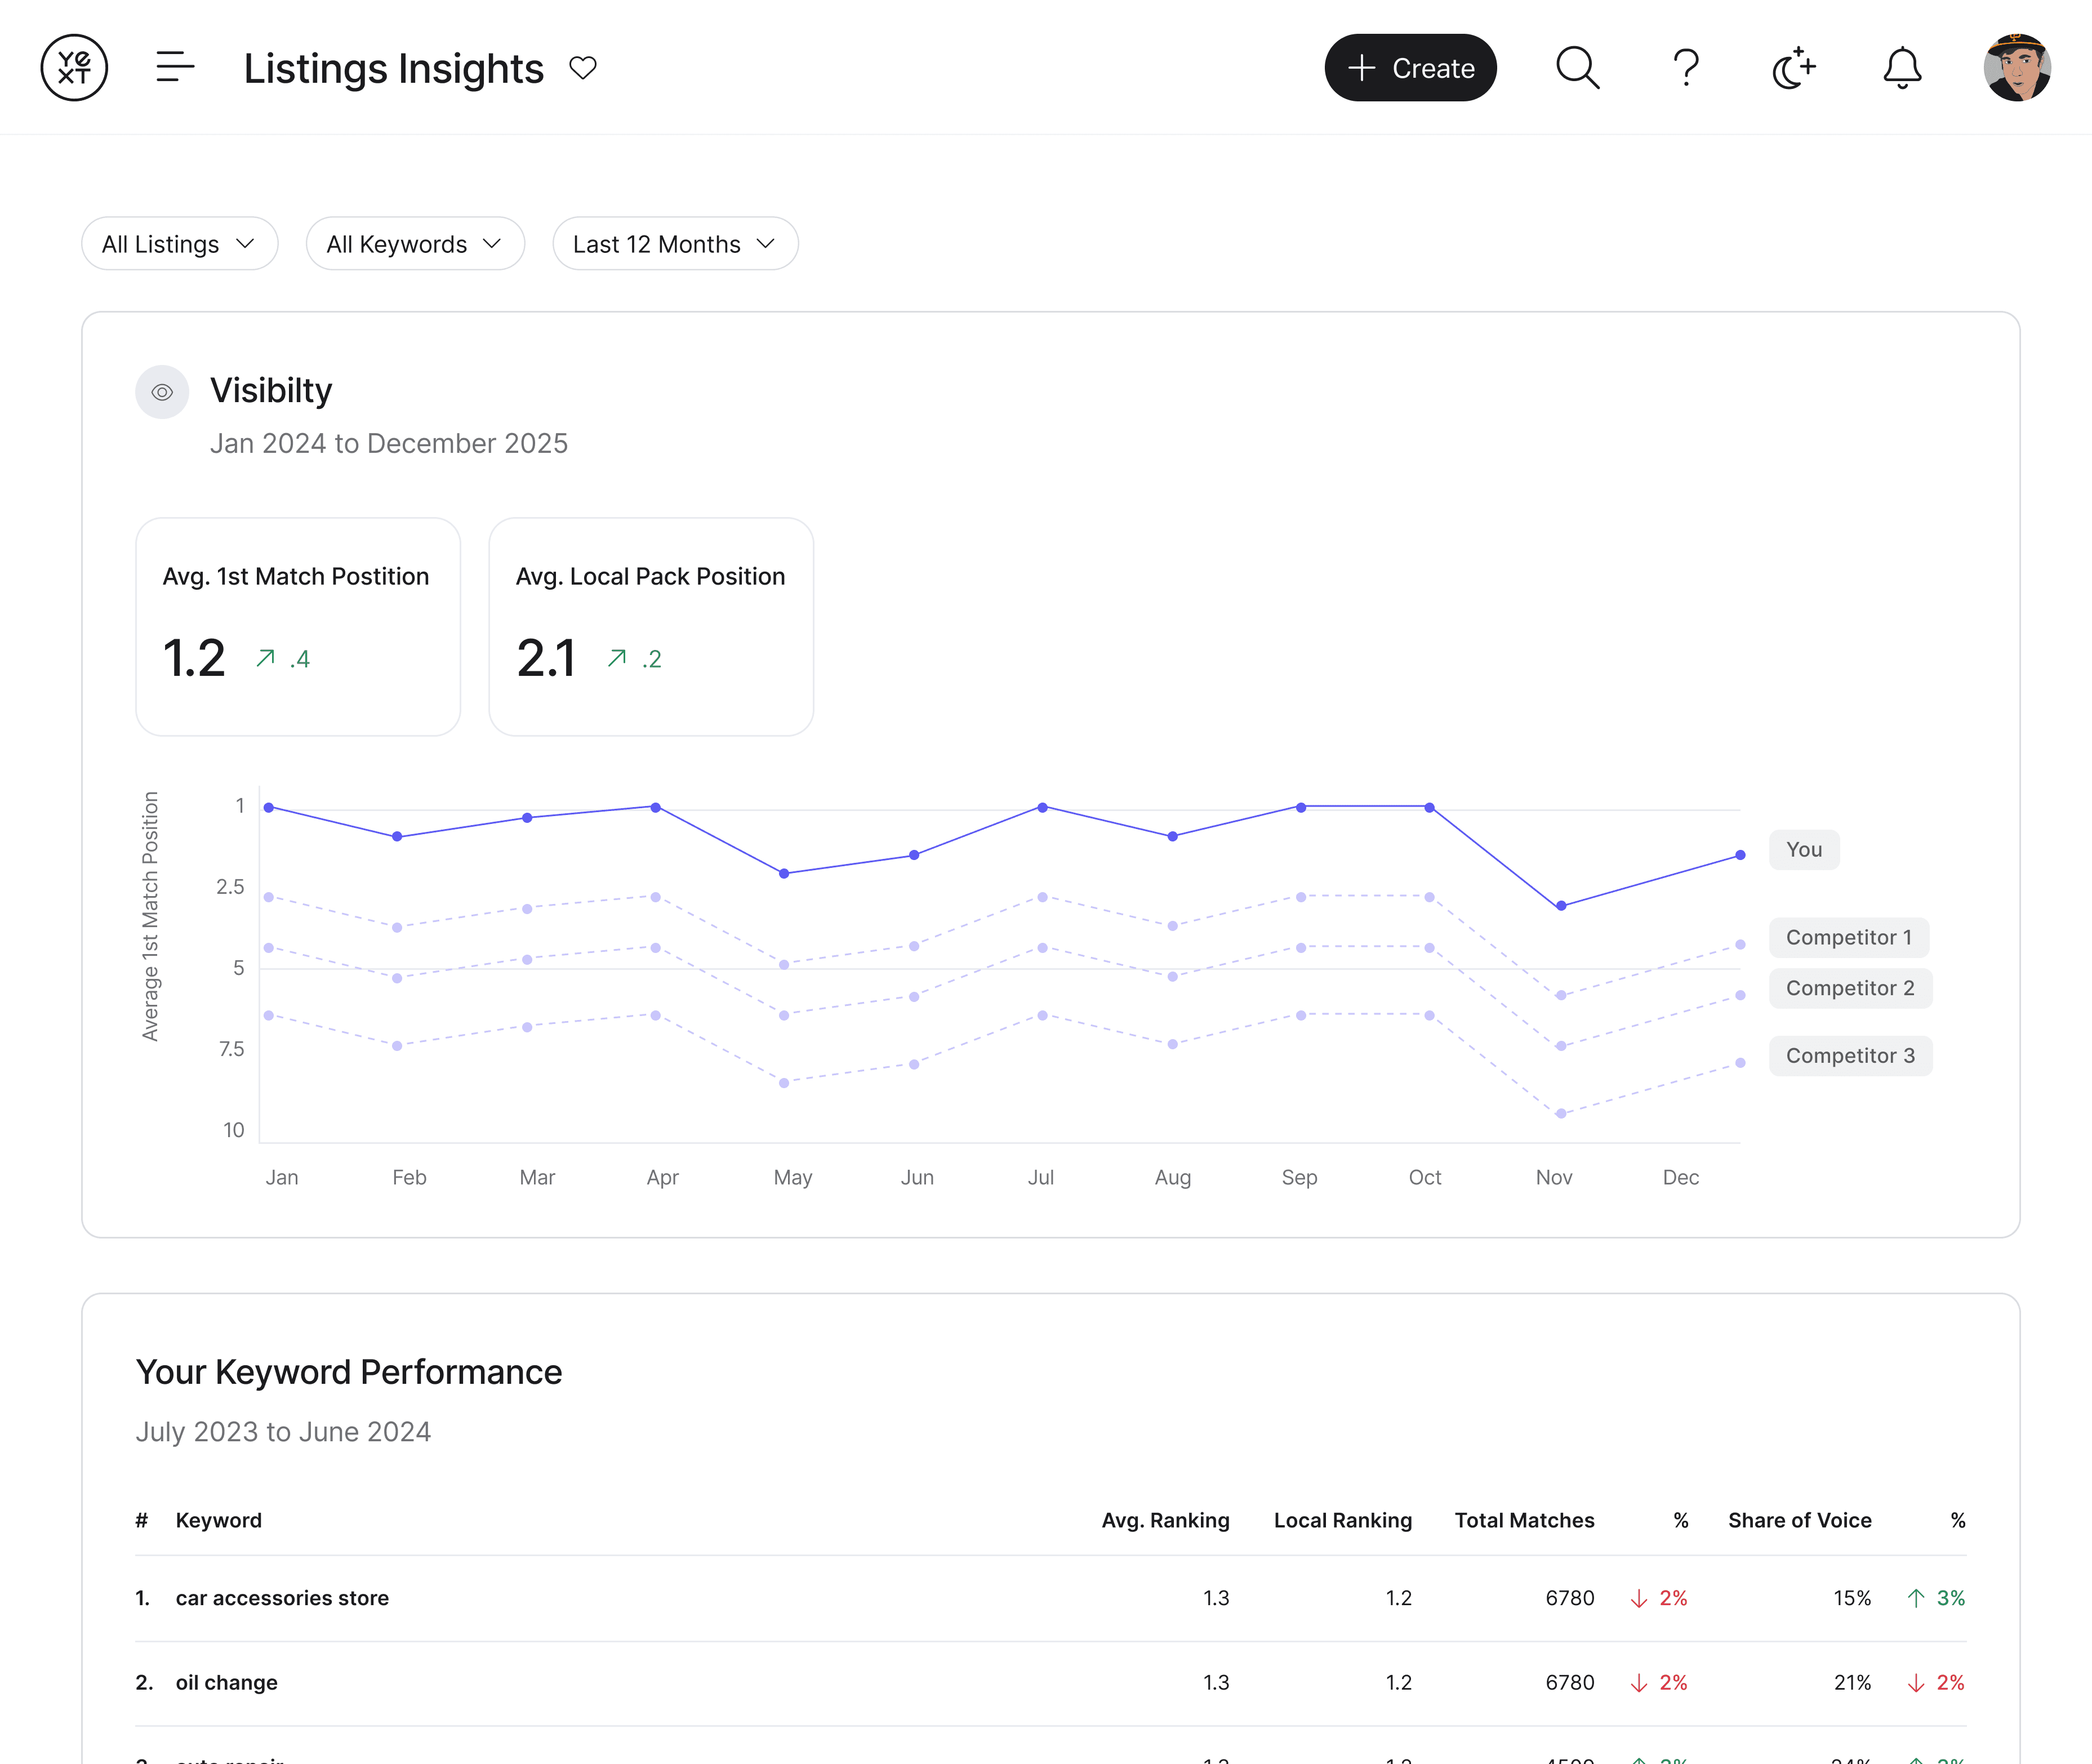
Task: Click the Create button
Action: pyautogui.click(x=1410, y=68)
